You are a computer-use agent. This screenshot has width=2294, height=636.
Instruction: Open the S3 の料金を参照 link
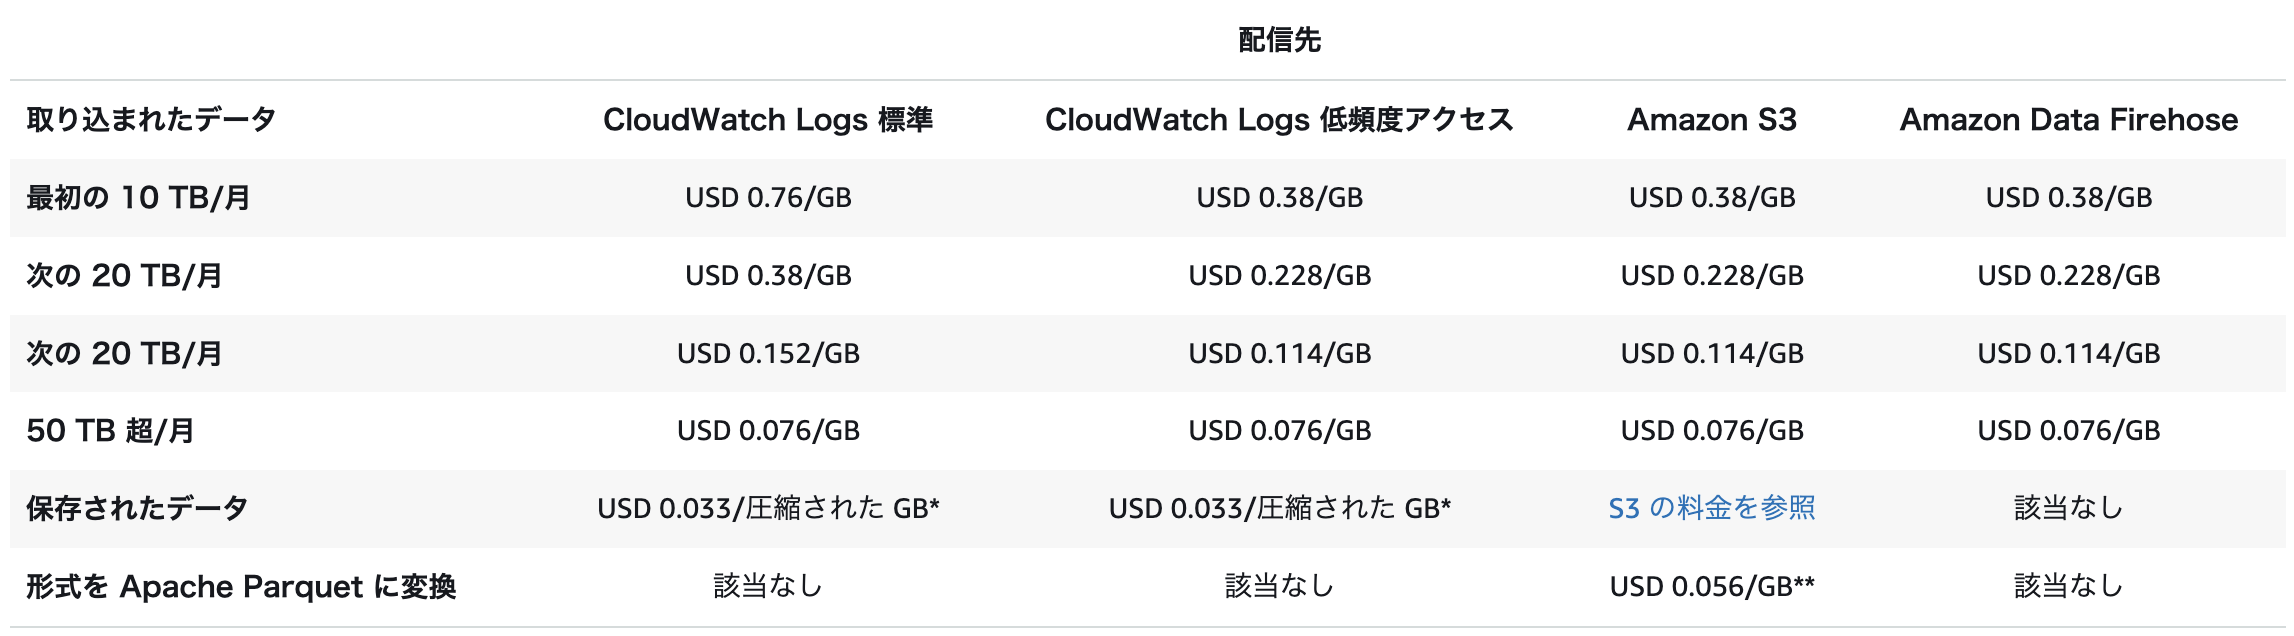coord(1712,508)
